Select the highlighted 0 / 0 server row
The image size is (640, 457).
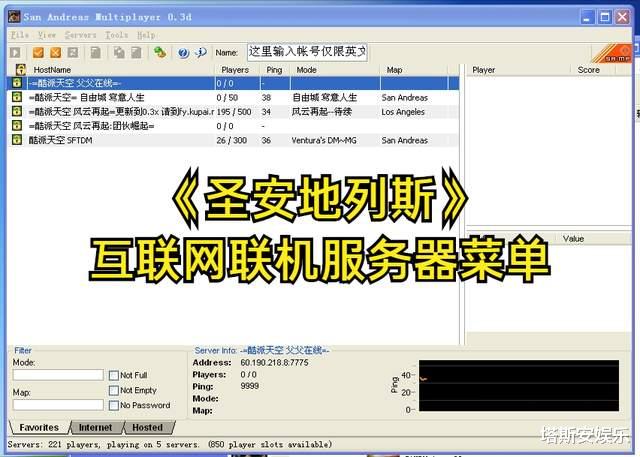tap(233, 83)
